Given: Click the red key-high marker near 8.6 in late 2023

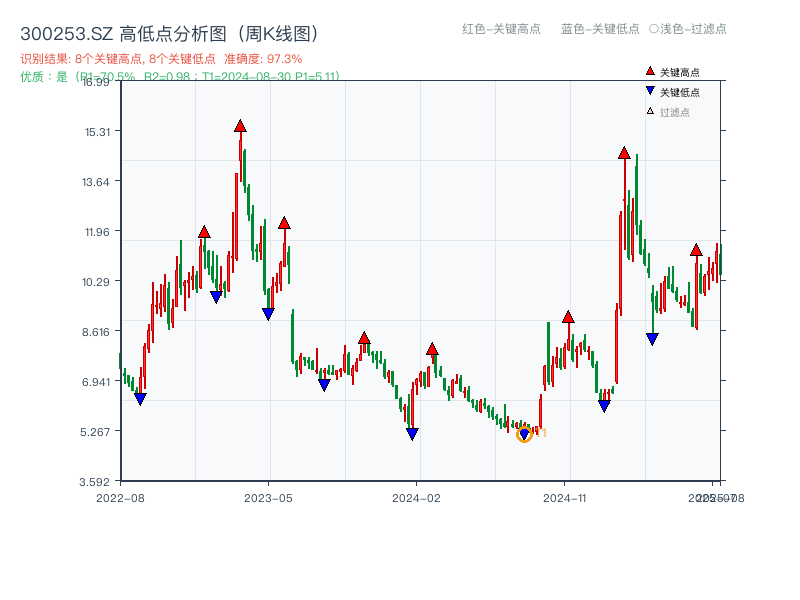Looking at the screenshot, I should (x=364, y=338).
